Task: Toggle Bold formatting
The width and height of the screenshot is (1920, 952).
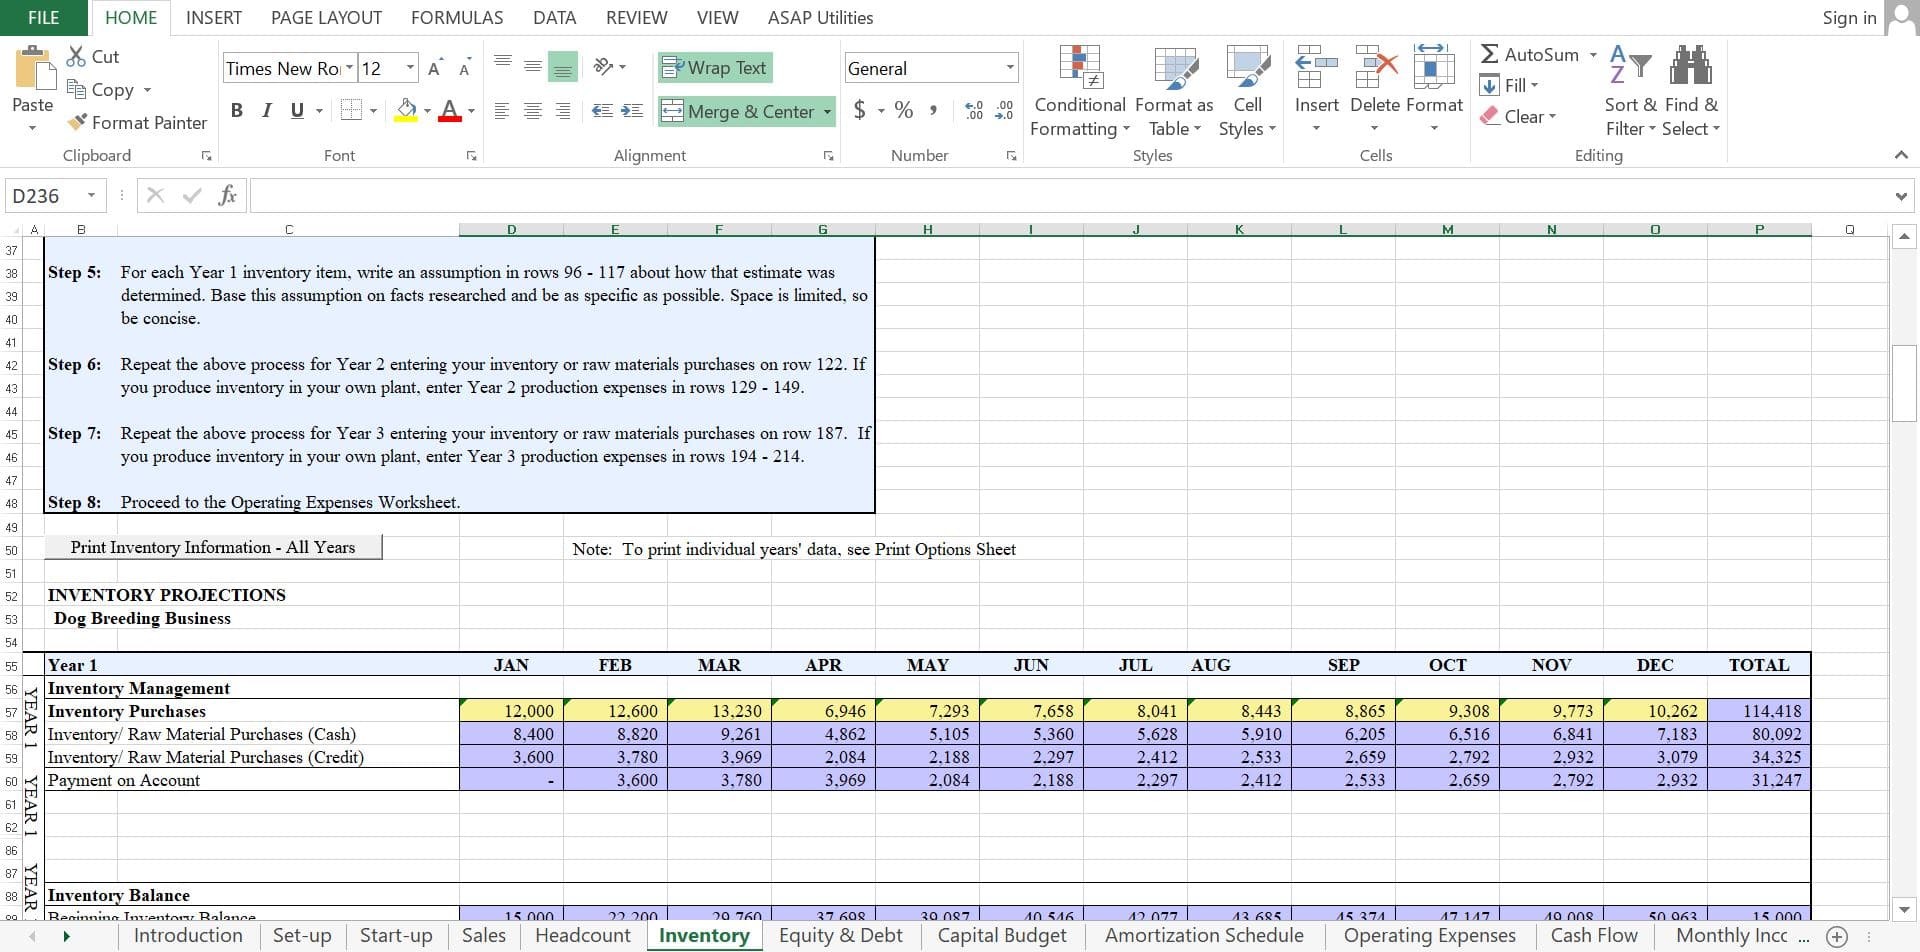Action: 237,110
